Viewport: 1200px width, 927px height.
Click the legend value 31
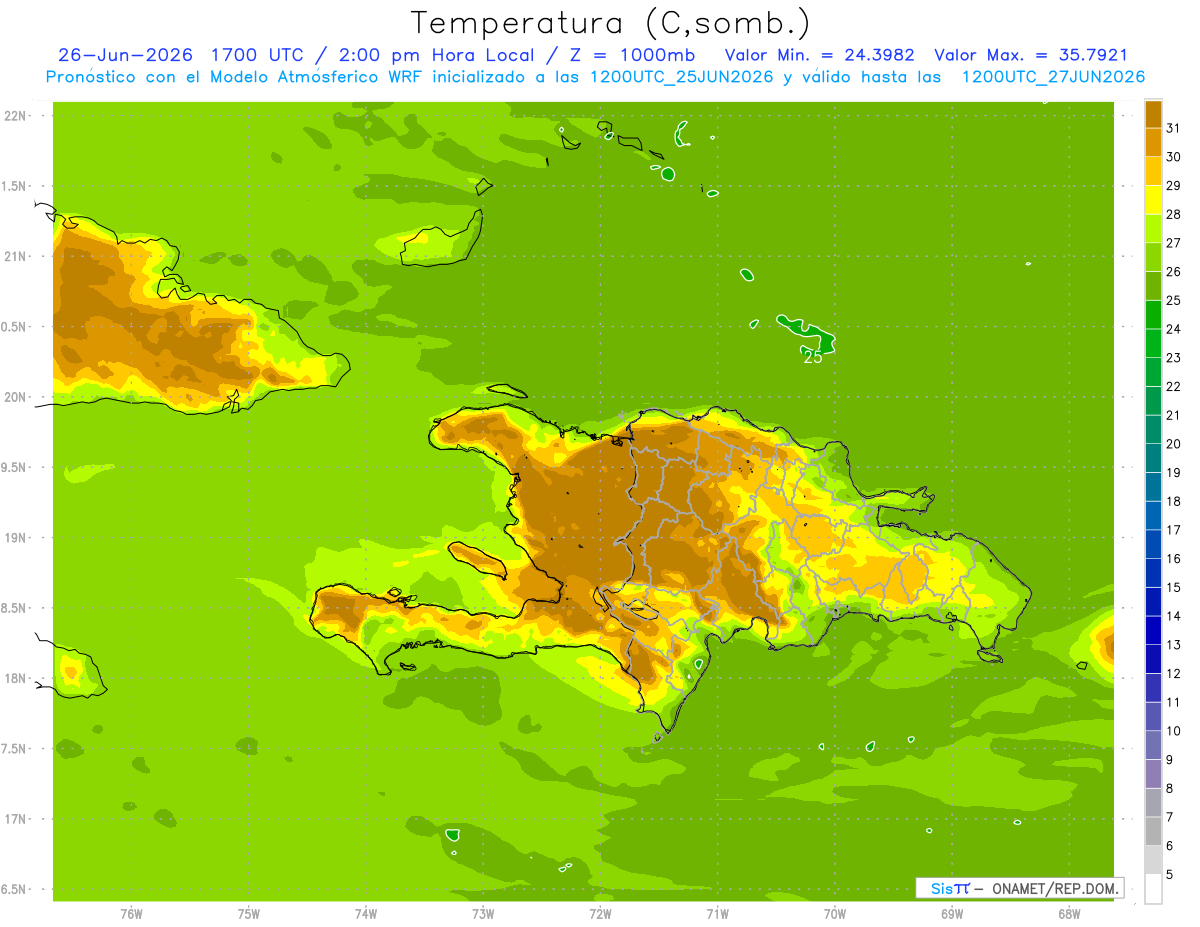(1174, 127)
